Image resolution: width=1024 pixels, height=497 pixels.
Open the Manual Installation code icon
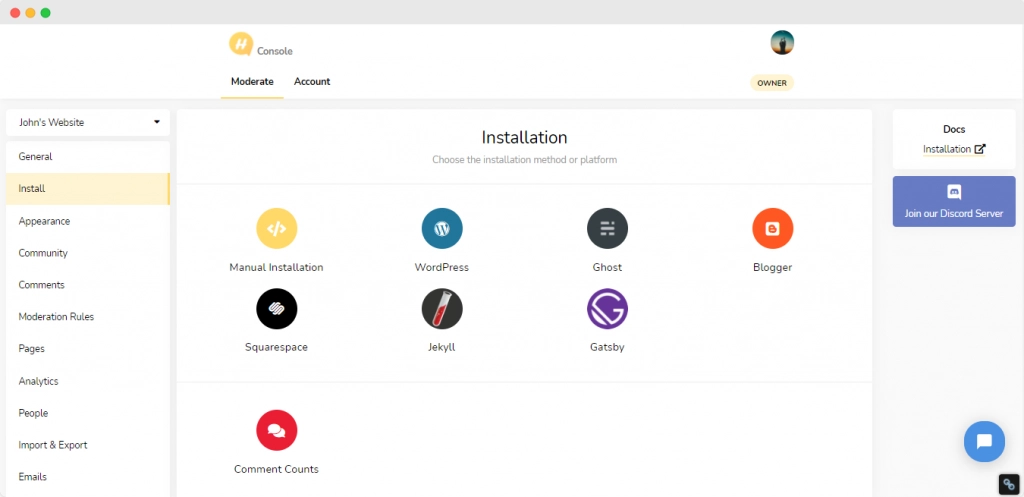click(x=276, y=229)
